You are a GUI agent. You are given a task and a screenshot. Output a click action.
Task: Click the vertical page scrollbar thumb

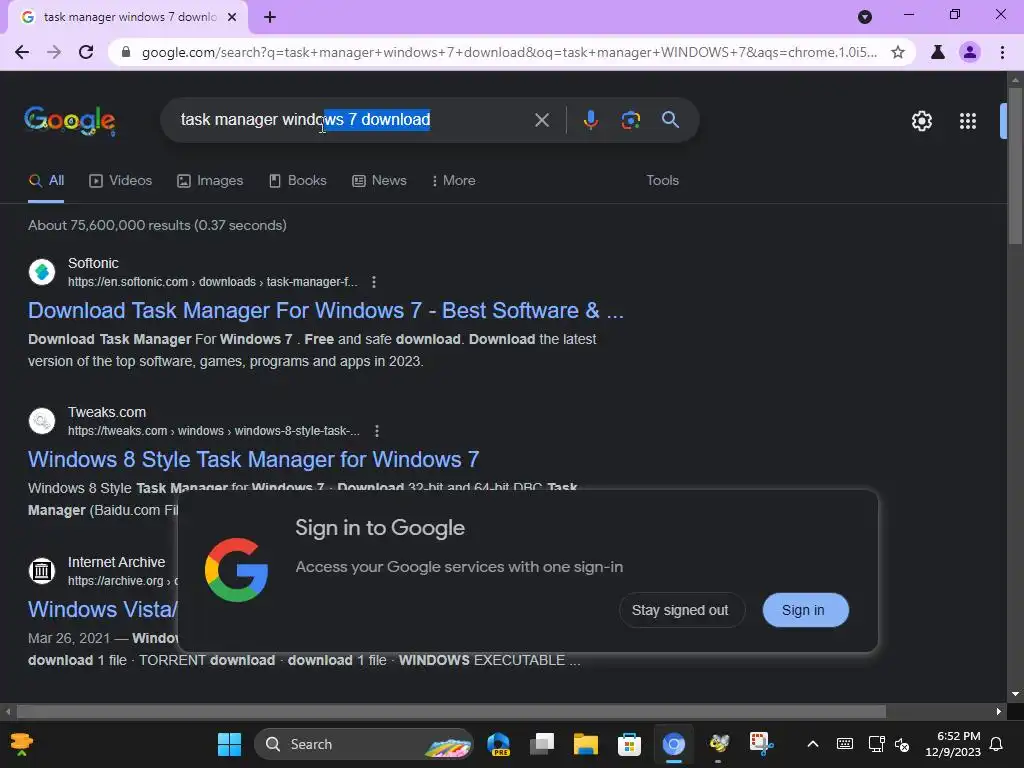tap(1015, 167)
